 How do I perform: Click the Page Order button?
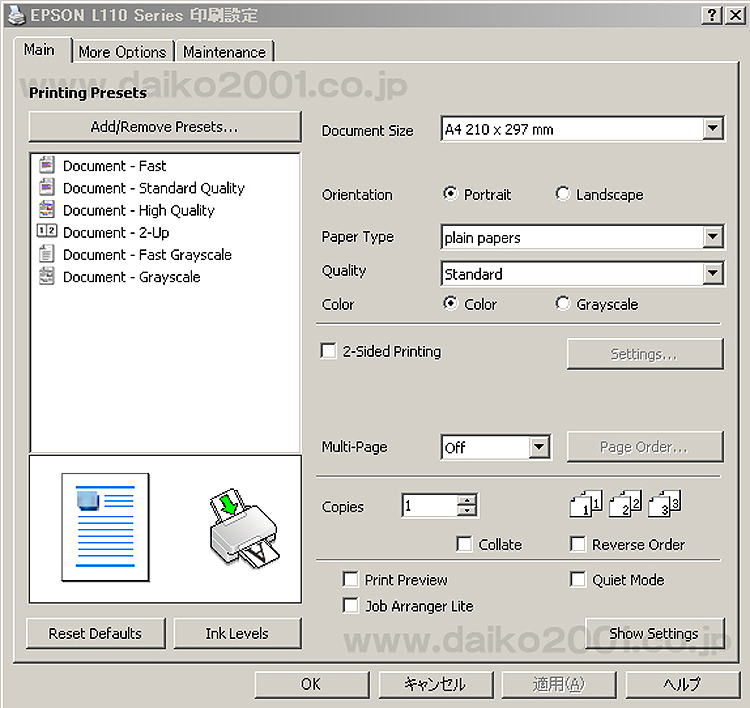coord(645,447)
